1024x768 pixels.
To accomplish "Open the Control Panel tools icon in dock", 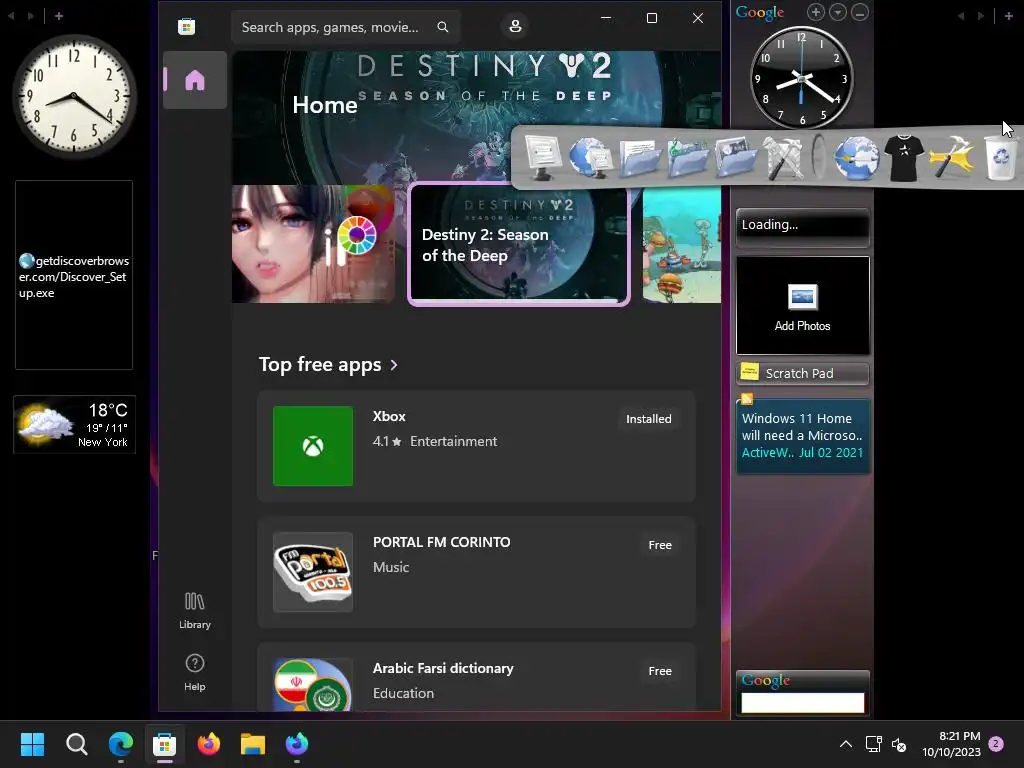I will [x=783, y=157].
